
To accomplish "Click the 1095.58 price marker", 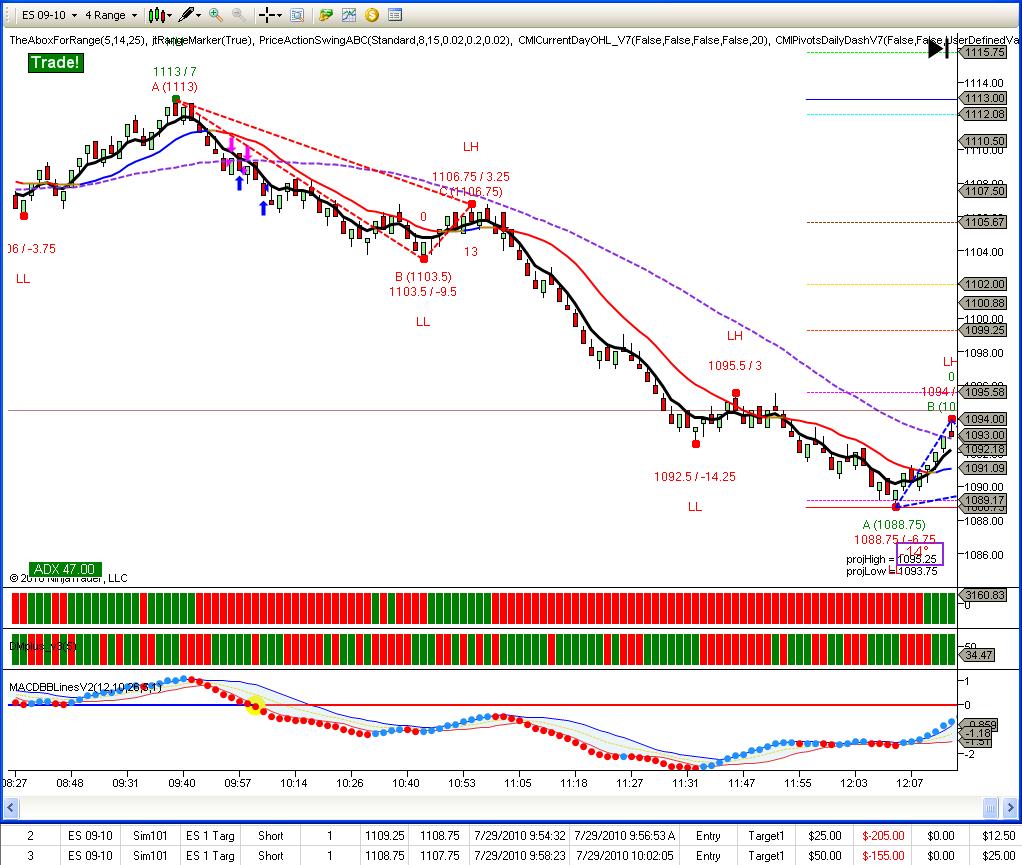I will pyautogui.click(x=983, y=392).
